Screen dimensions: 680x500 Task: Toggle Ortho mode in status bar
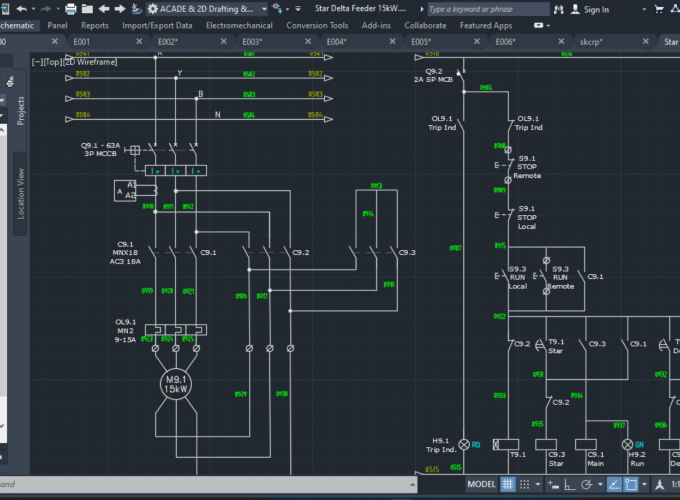coord(570,484)
